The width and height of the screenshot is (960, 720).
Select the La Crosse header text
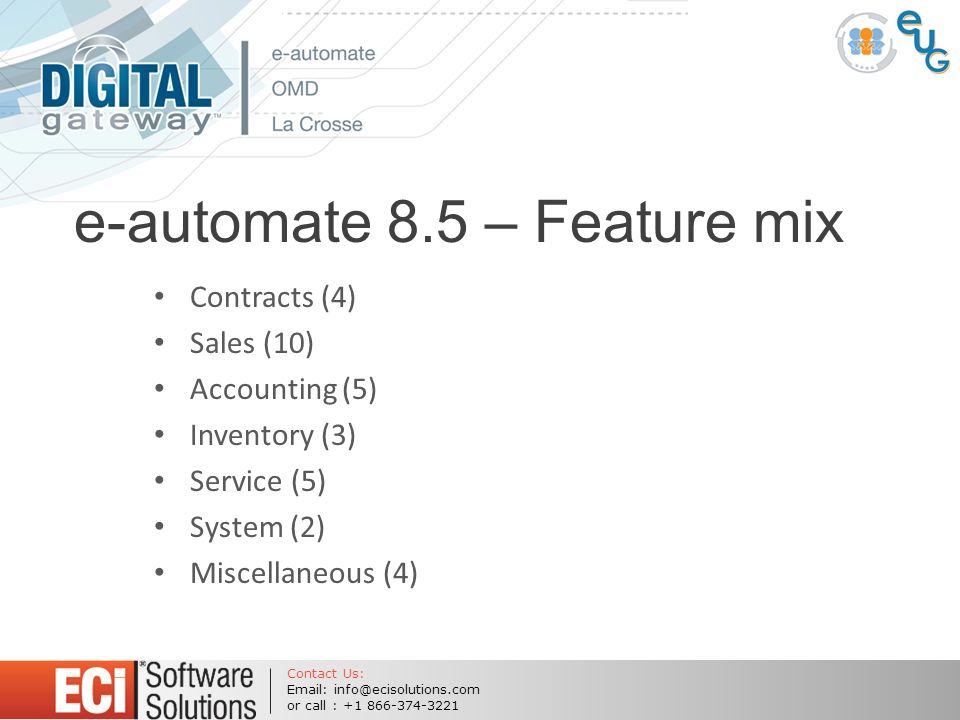(x=317, y=124)
